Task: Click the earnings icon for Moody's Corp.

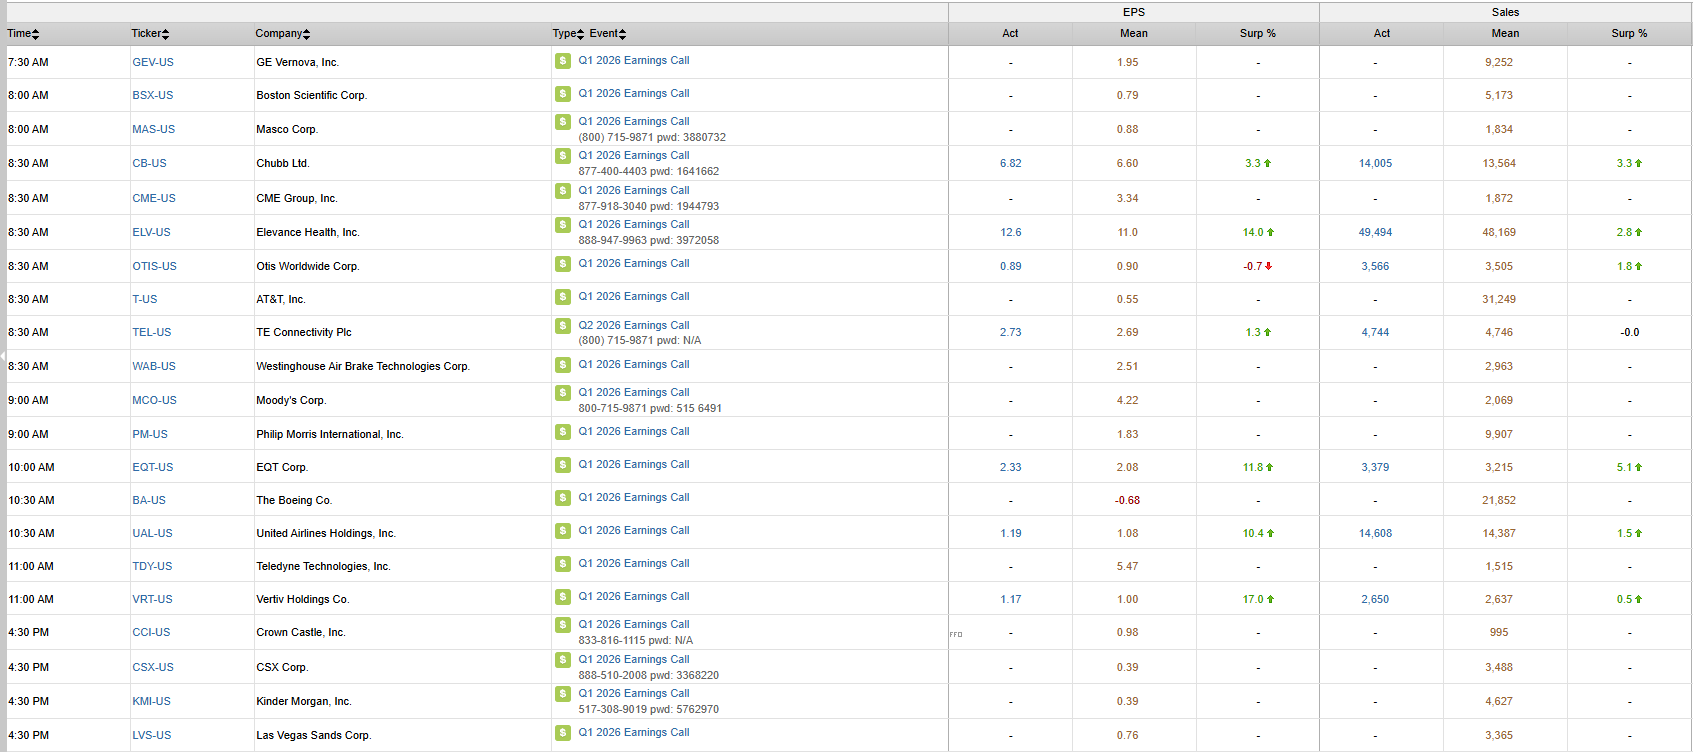Action: coord(563,393)
